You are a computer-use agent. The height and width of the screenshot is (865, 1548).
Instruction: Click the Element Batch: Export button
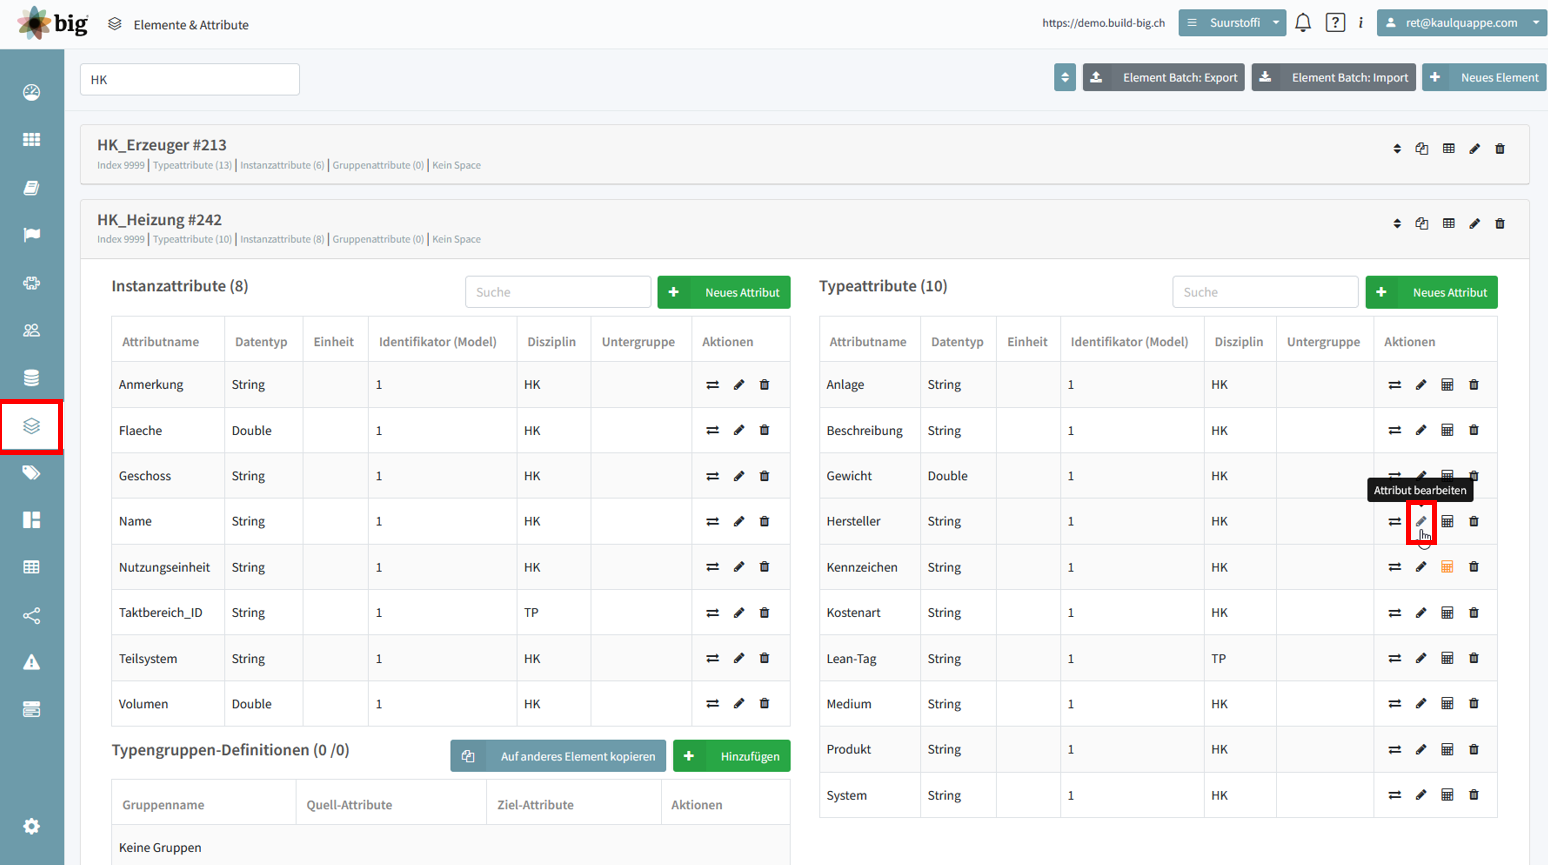coord(1164,77)
